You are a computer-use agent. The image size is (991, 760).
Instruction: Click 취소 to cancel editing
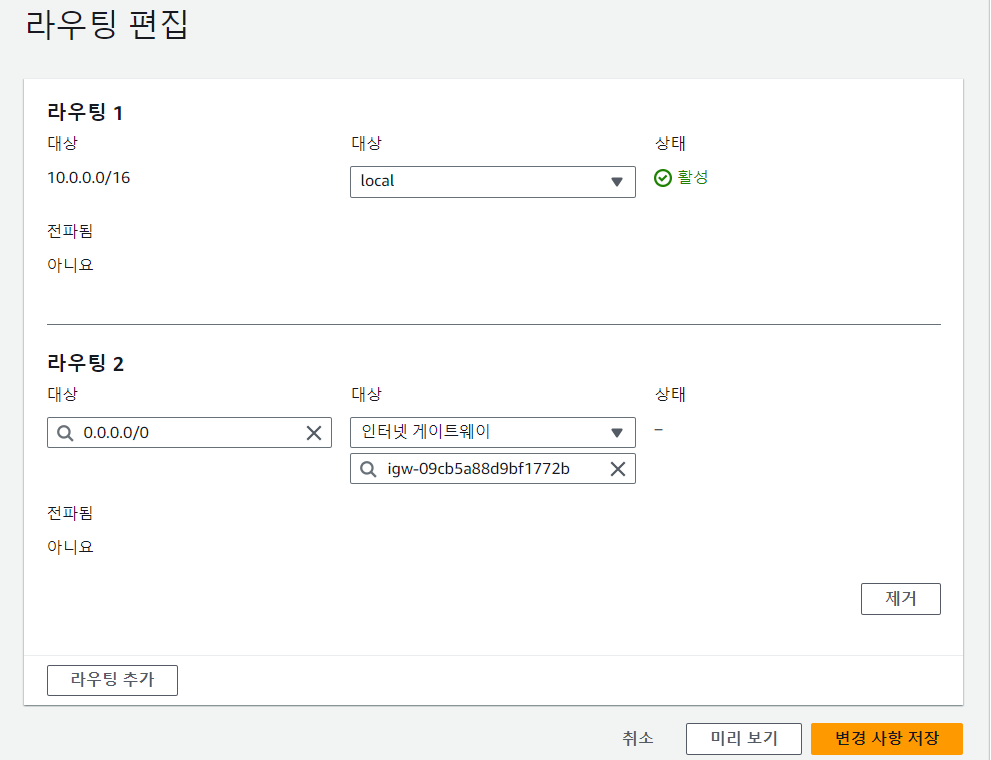pyautogui.click(x=638, y=738)
